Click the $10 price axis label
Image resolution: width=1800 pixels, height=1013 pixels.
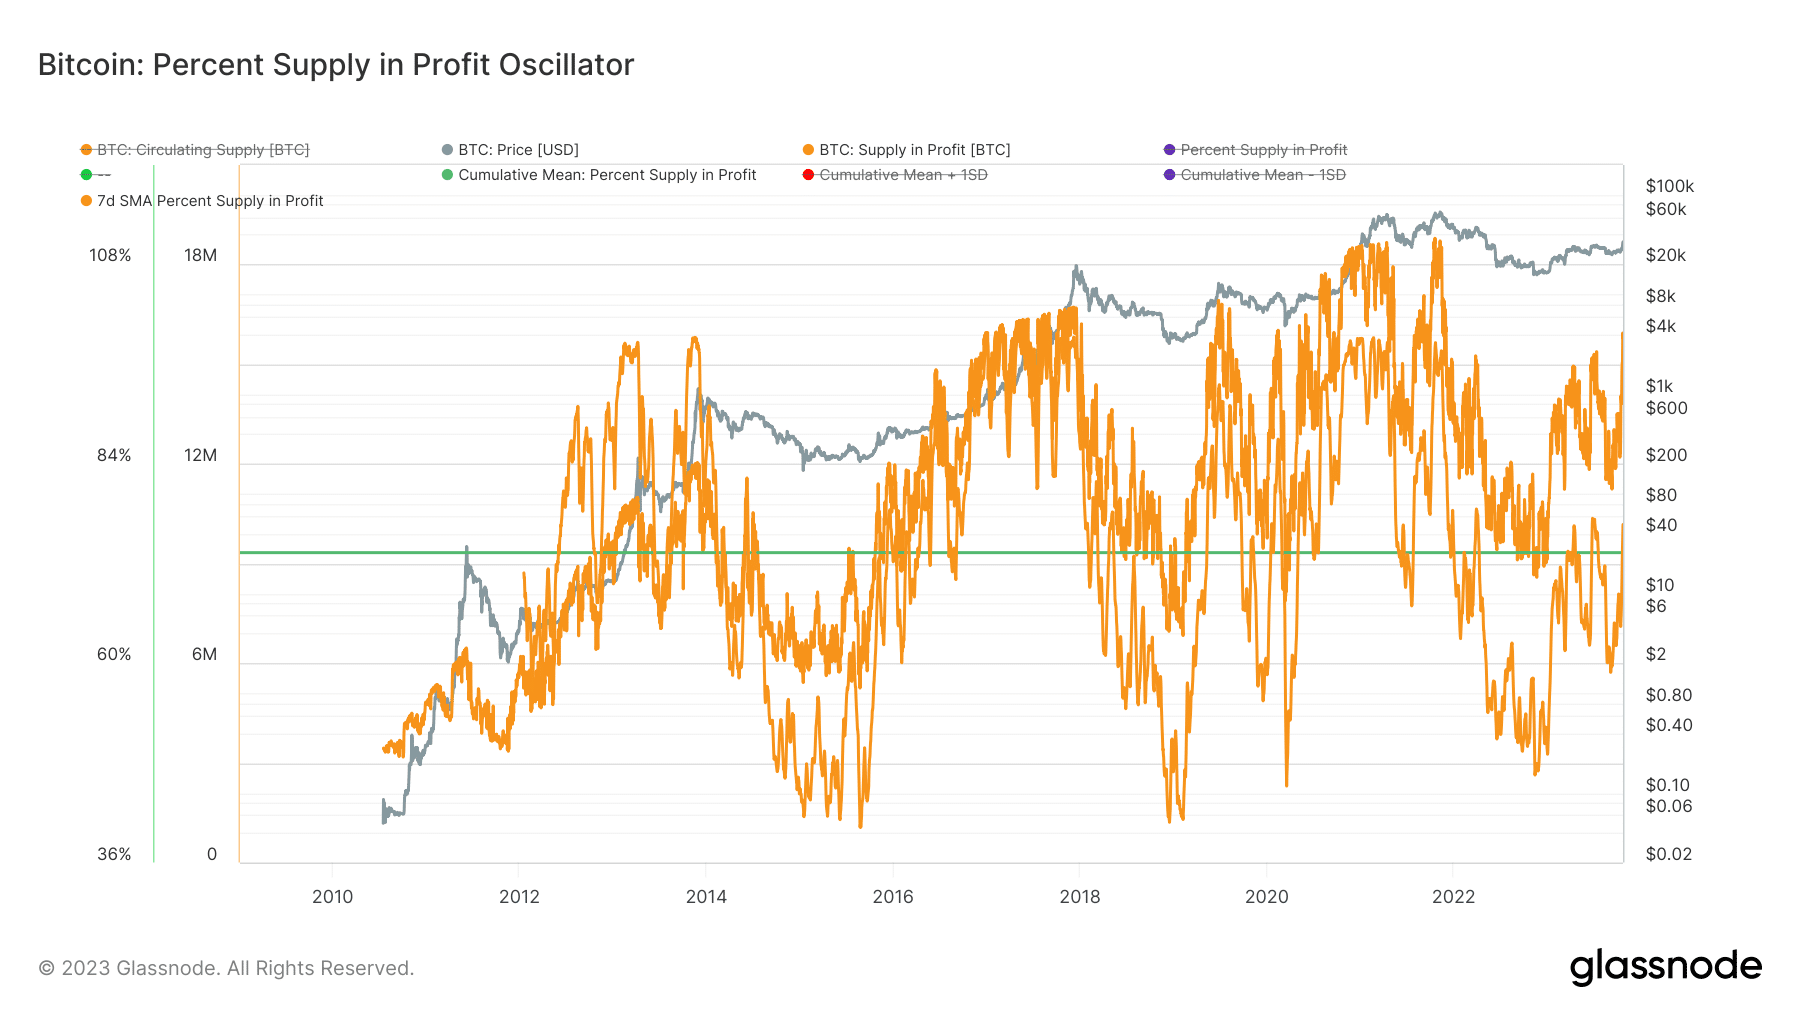pos(1660,585)
